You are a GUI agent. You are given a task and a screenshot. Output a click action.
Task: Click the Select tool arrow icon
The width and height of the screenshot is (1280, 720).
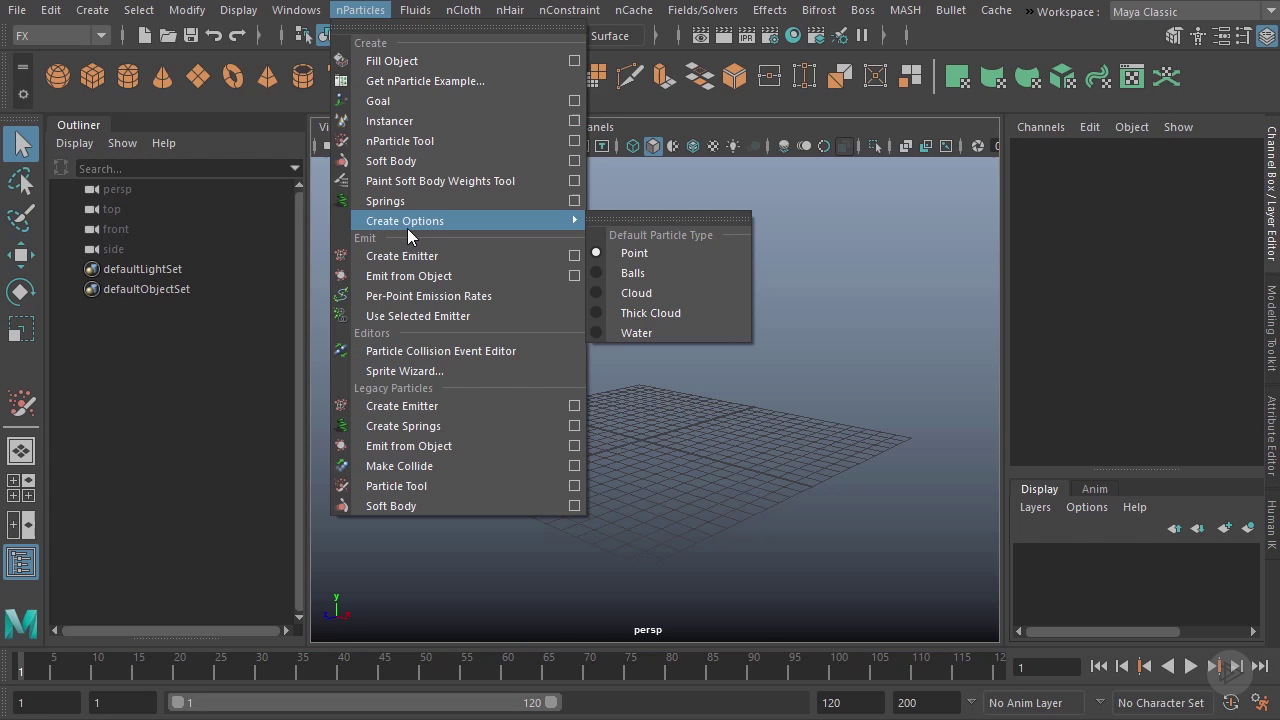pos(21,144)
